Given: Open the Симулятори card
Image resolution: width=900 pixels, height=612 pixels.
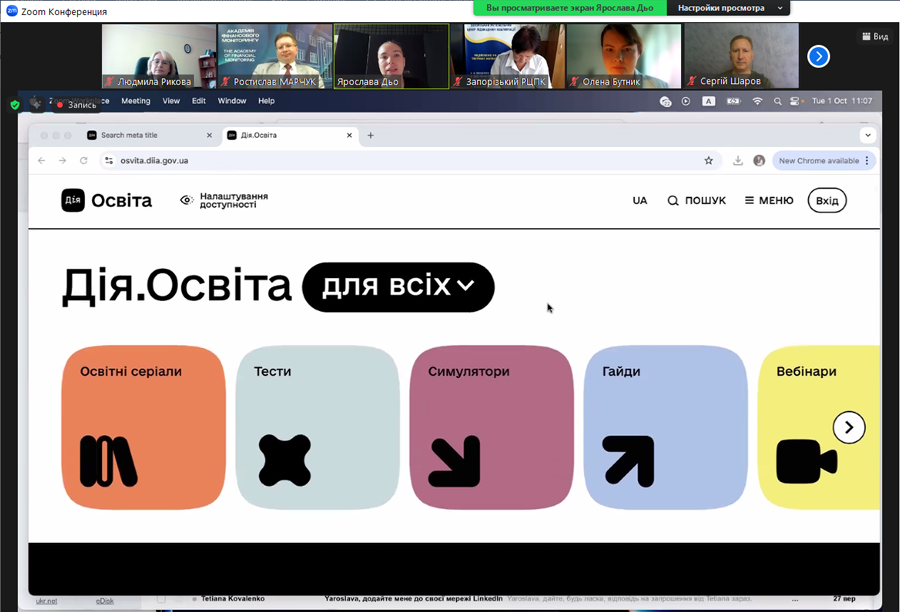Looking at the screenshot, I should pos(491,427).
